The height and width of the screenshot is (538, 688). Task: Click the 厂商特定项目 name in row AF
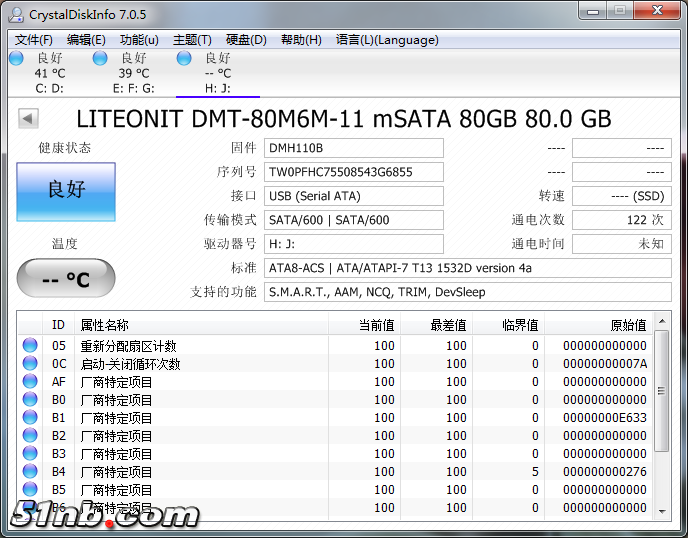pyautogui.click(x=116, y=382)
